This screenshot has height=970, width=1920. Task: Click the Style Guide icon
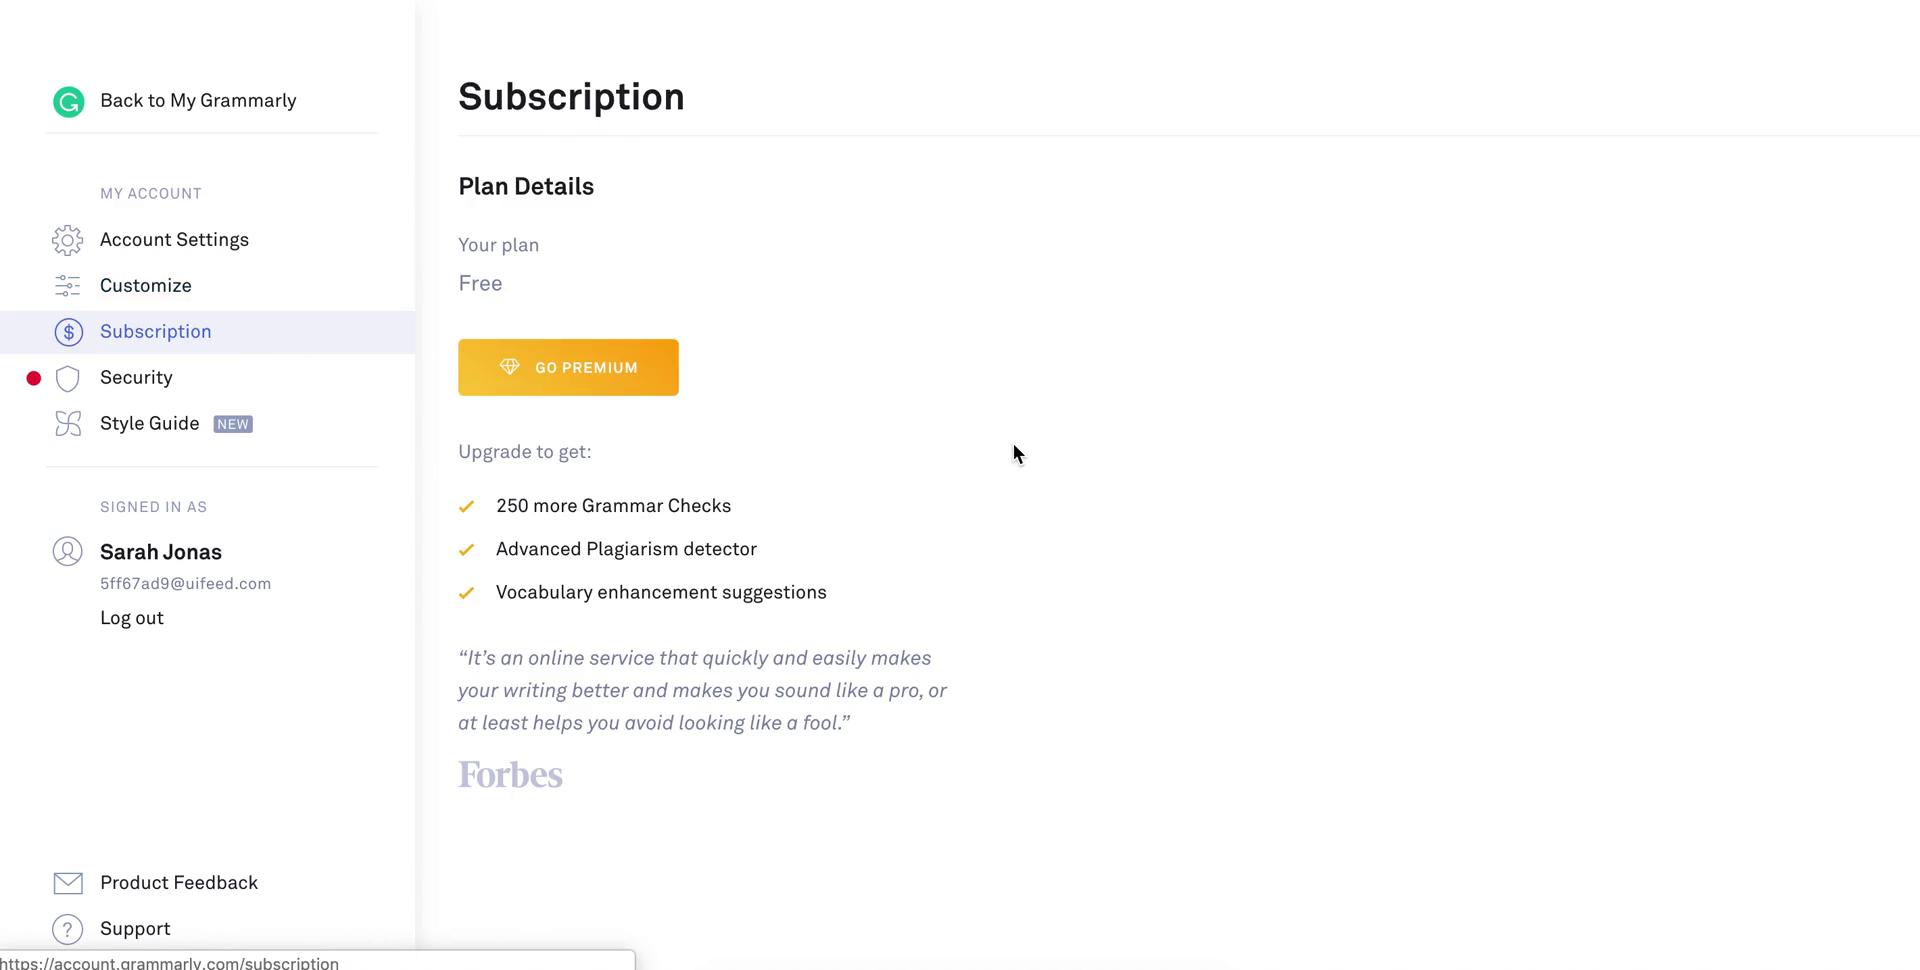click(x=67, y=424)
